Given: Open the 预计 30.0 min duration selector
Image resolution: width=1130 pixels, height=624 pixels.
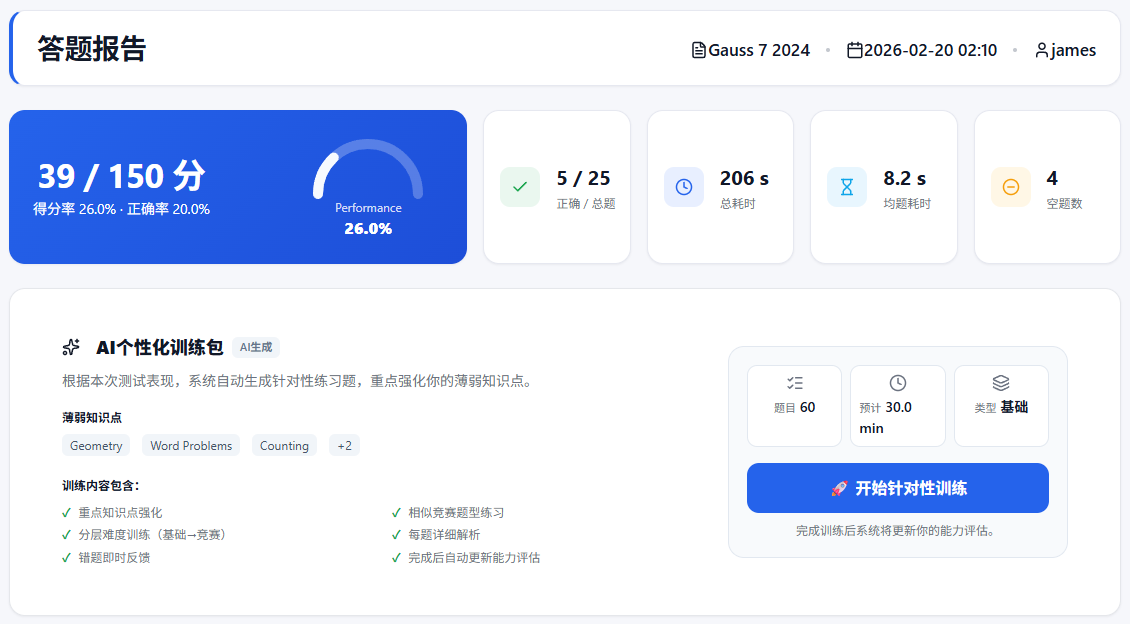Looking at the screenshot, I should tap(897, 405).
